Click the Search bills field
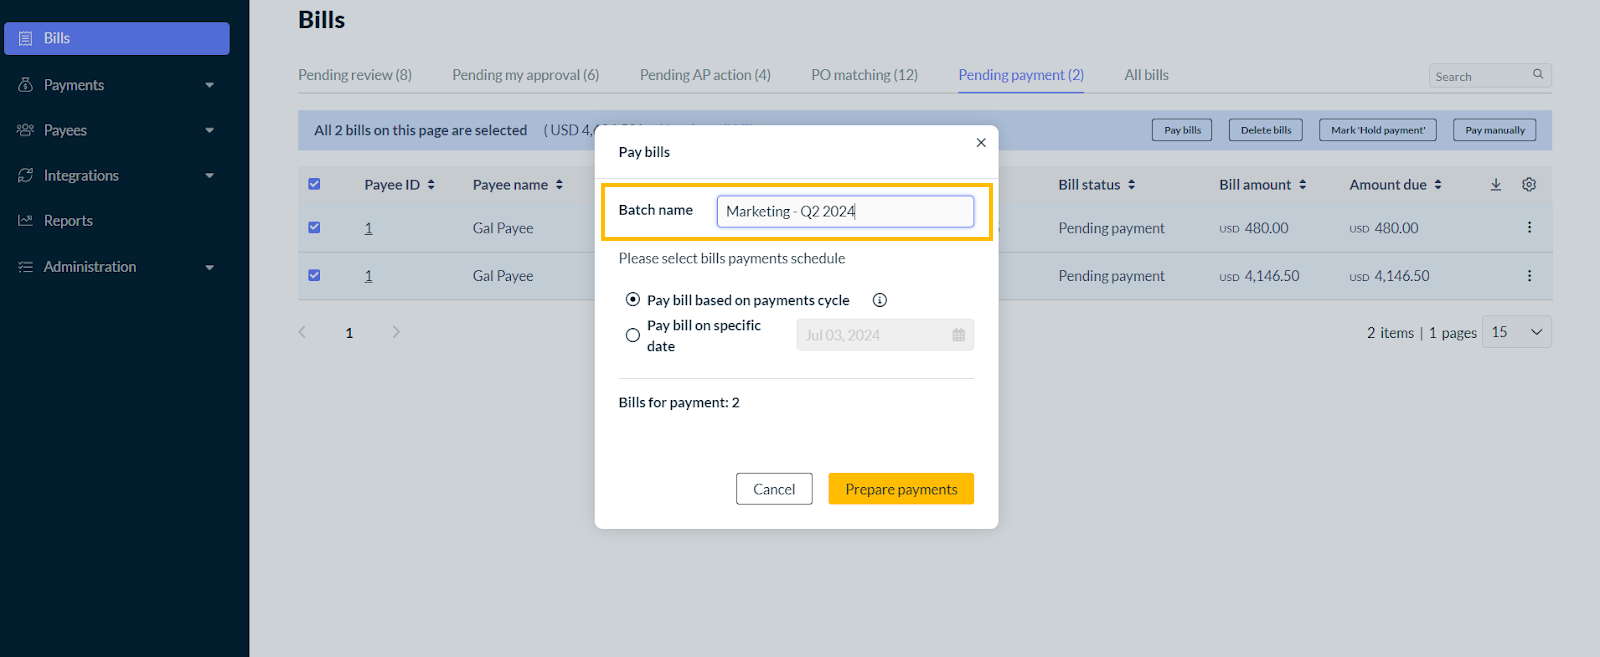The height and width of the screenshot is (657, 1600). [x=1490, y=76]
